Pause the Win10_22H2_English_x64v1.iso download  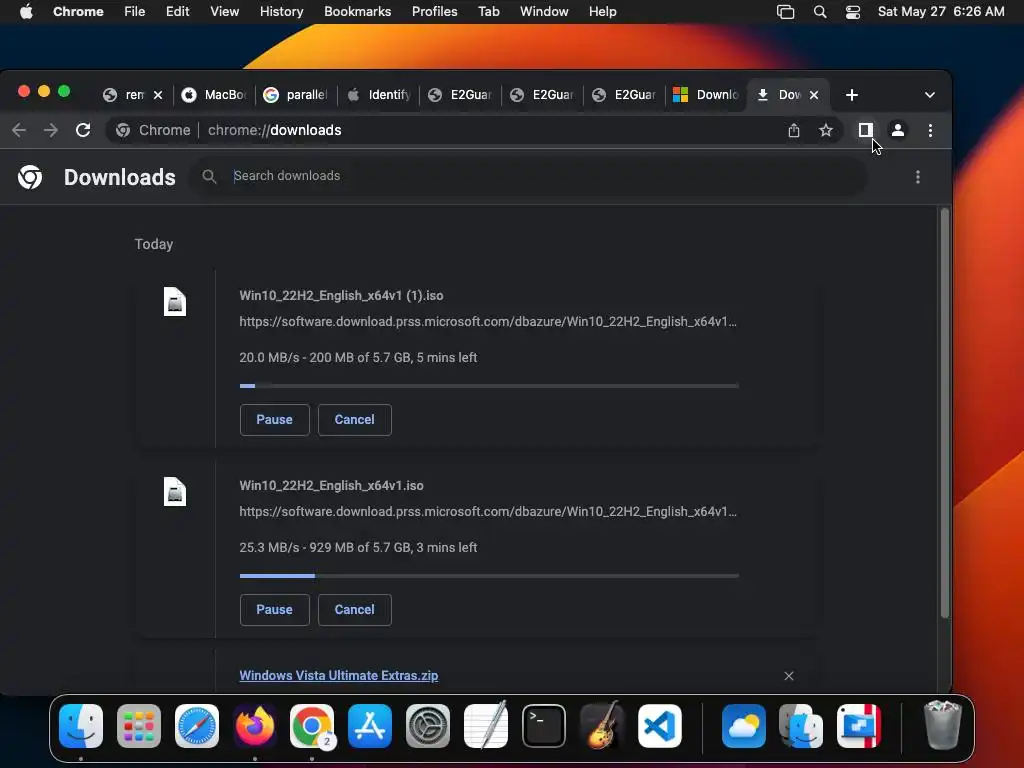point(274,610)
